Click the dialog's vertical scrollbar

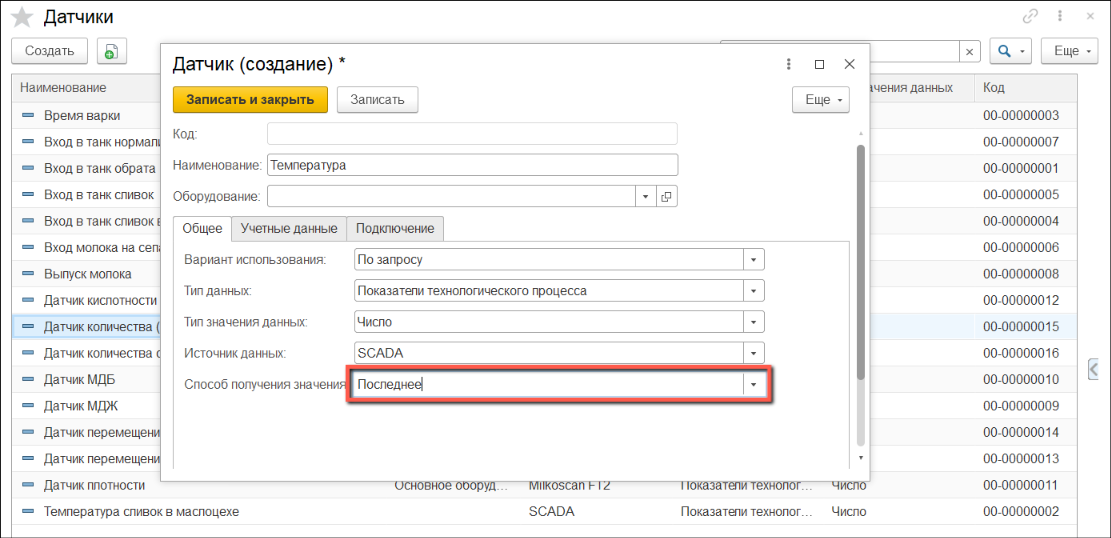coord(860,260)
